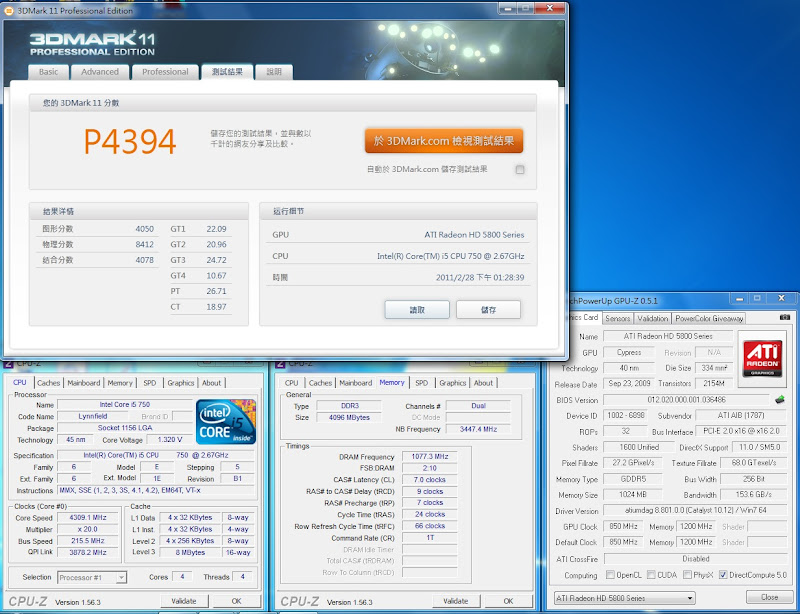Toggle the DirectCompute 5.0 checkbox

[x=723, y=575]
